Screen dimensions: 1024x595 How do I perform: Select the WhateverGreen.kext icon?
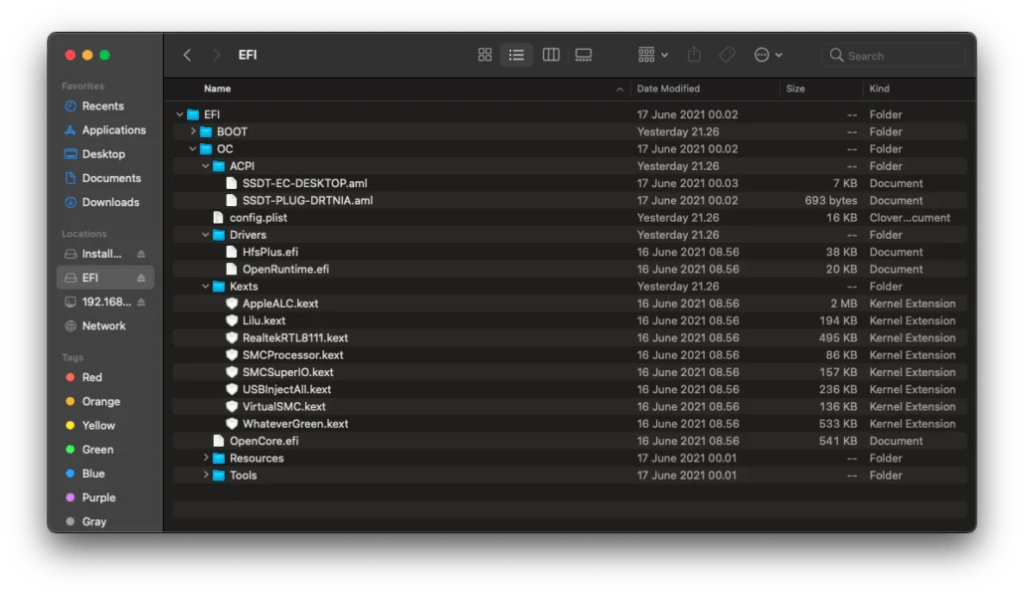(231, 424)
